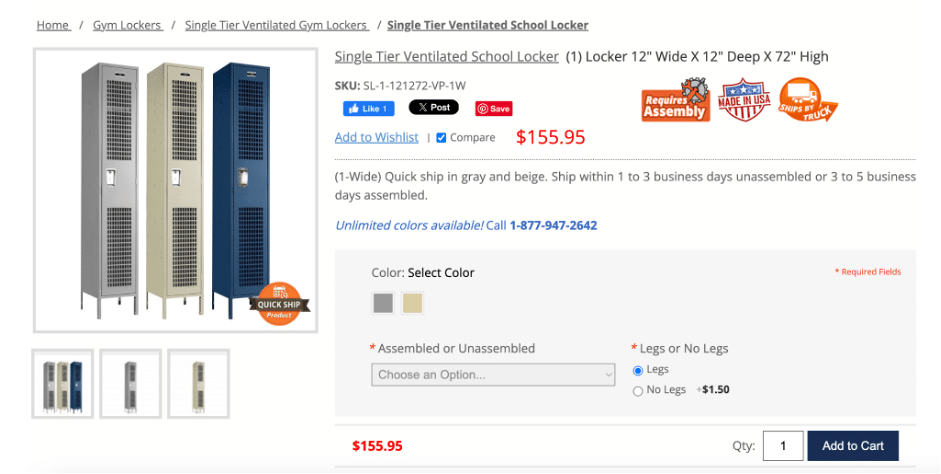This screenshot has width=941, height=474.
Task: Pick the beige color swatch
Action: pyautogui.click(x=412, y=302)
